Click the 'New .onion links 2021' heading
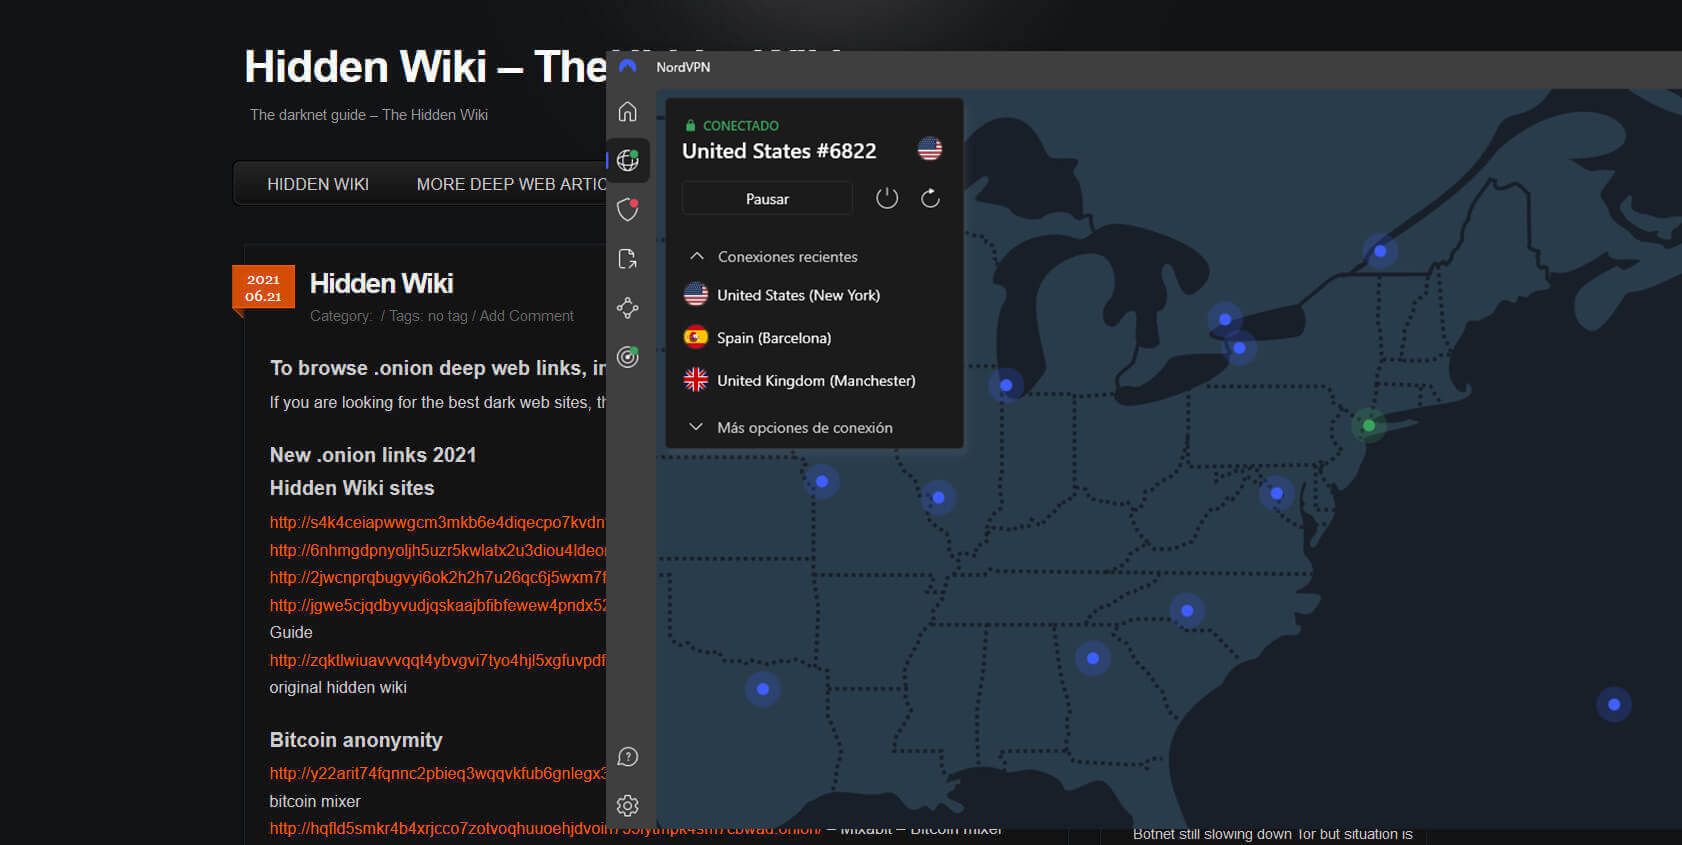1682x845 pixels. click(373, 455)
